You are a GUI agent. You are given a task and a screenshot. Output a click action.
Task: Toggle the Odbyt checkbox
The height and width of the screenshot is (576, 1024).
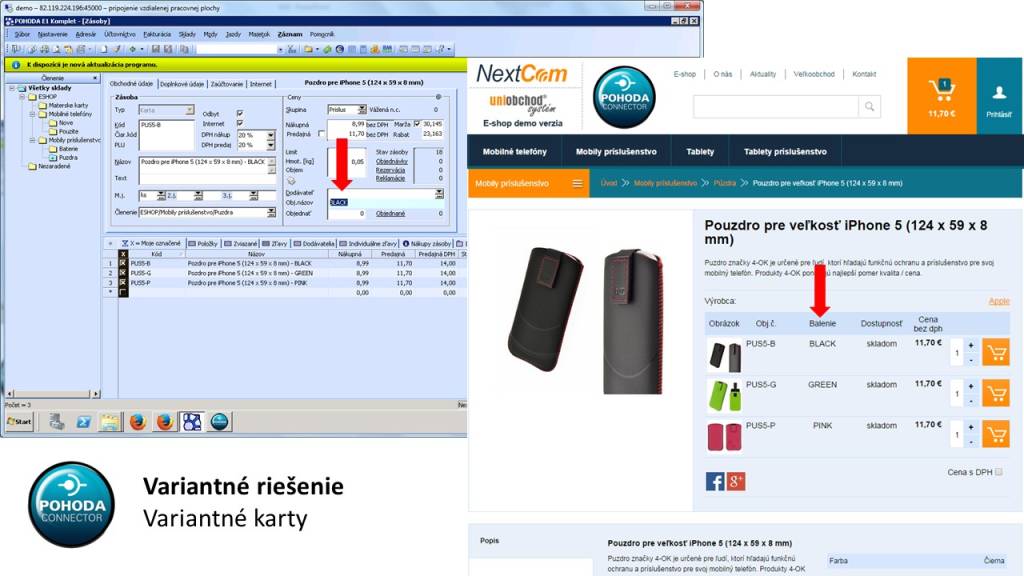pyautogui.click(x=240, y=113)
